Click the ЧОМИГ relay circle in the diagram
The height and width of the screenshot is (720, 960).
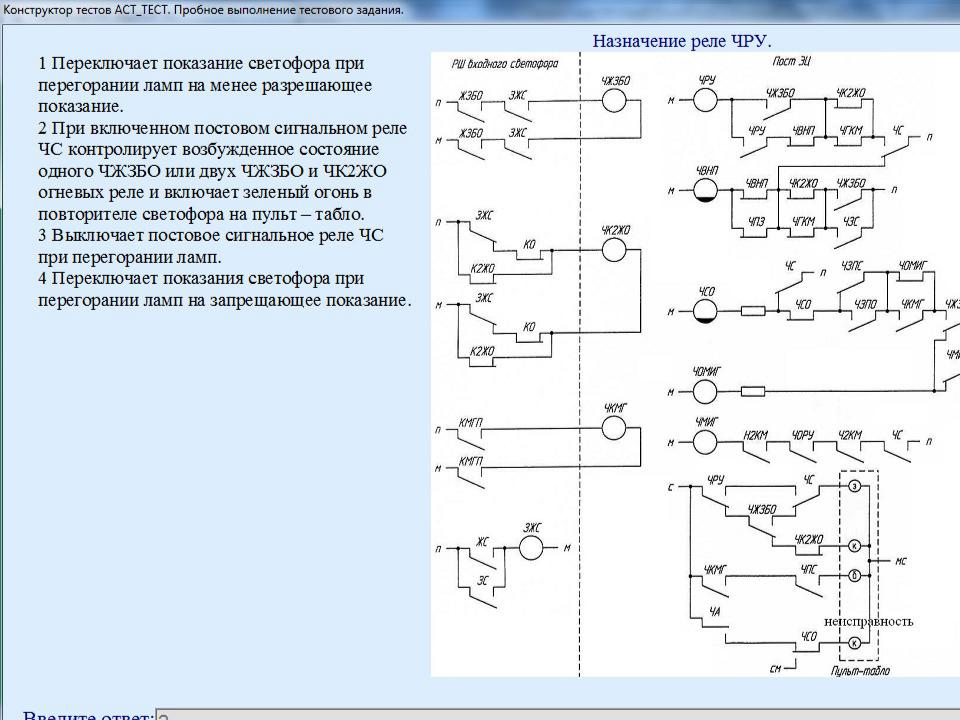(x=705, y=391)
